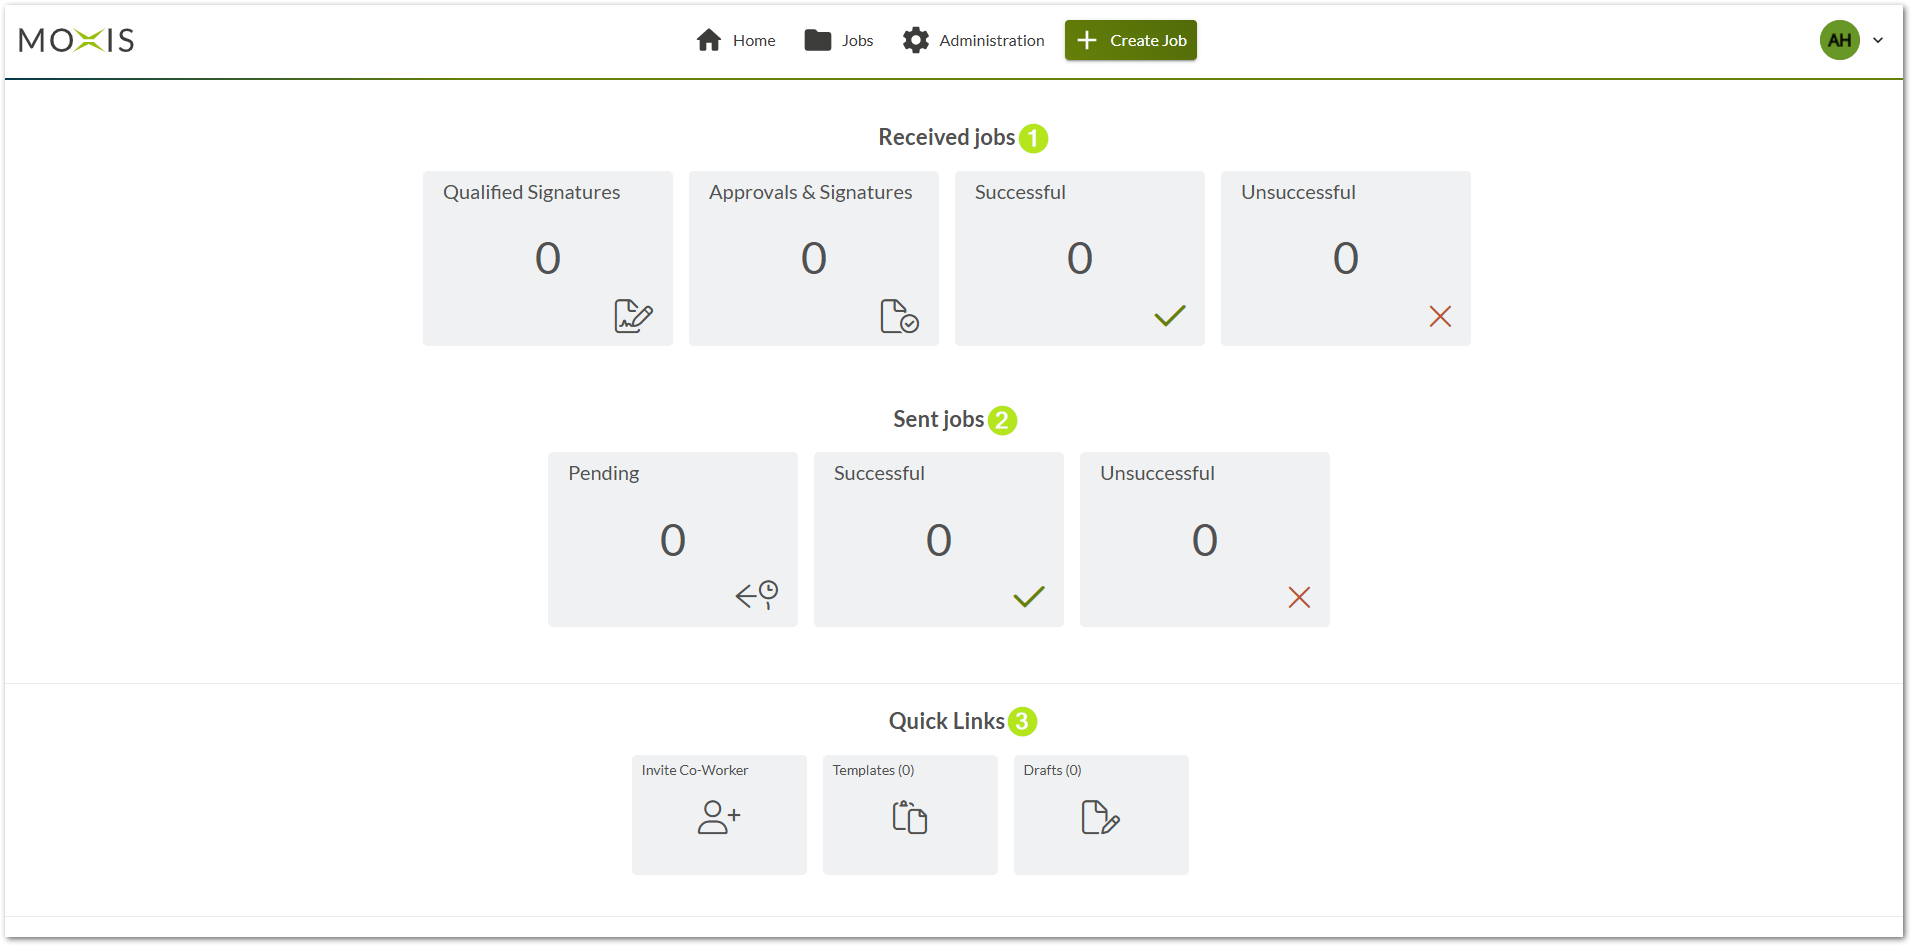Click the Invite Co-Worker person icon
Image resolution: width=1912 pixels, height=946 pixels.
click(719, 817)
